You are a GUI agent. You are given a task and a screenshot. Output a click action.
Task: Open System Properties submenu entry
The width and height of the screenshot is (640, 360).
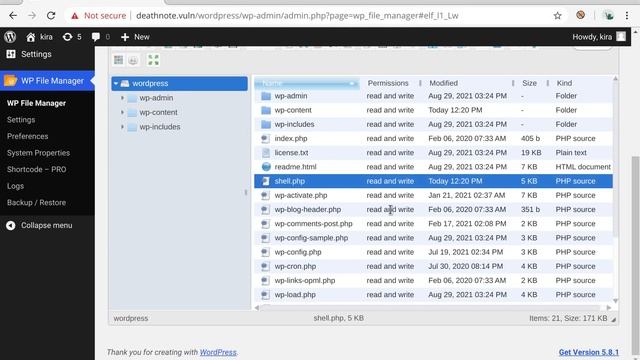click(x=38, y=153)
